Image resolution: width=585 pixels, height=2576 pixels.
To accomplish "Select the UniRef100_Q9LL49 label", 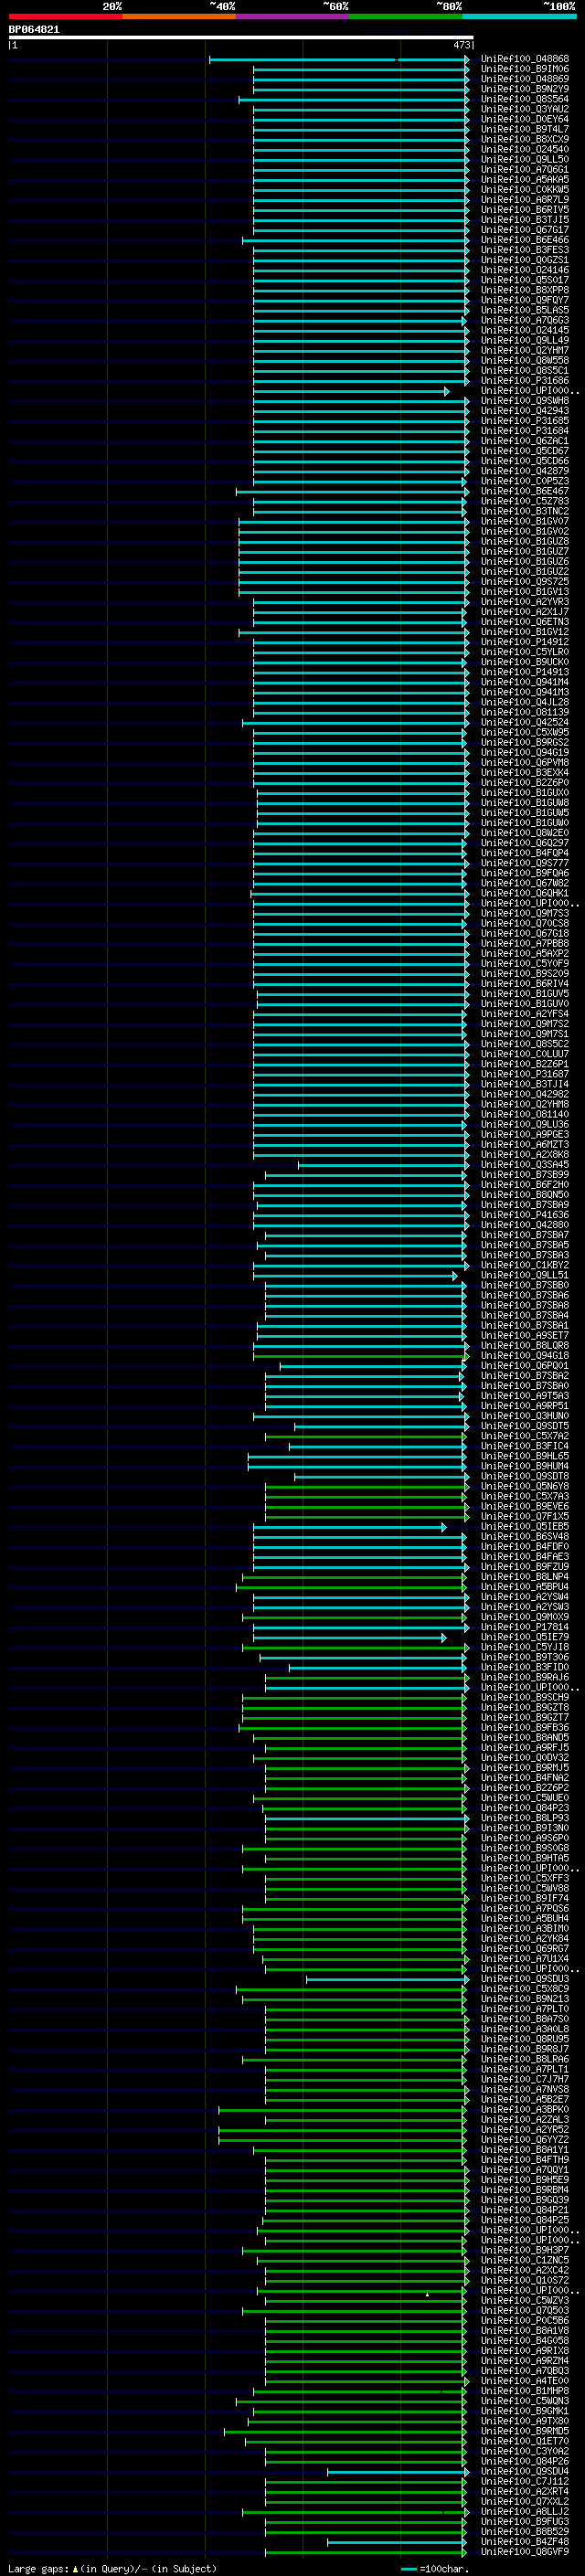I will (525, 340).
